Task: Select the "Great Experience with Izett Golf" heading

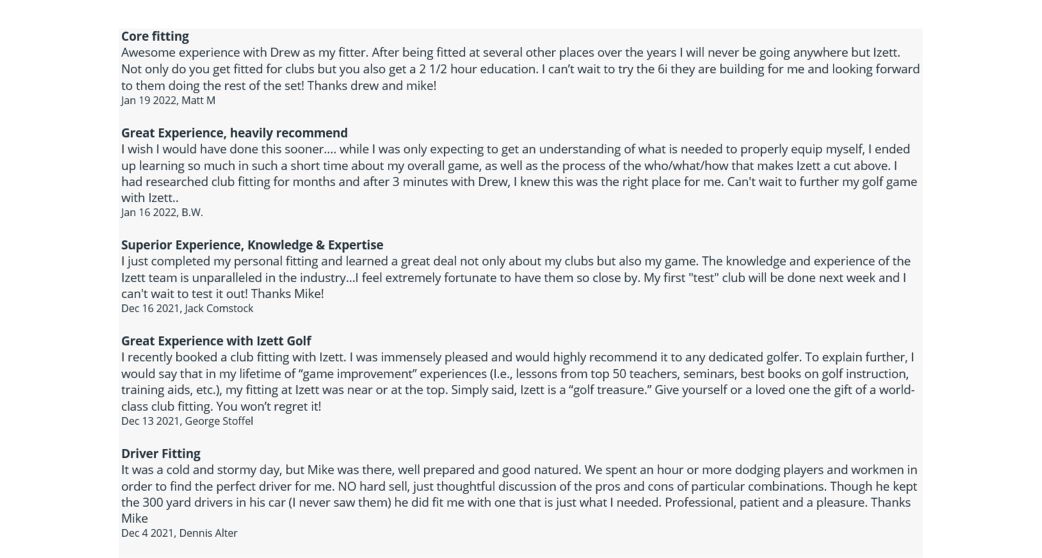Action: 216,341
